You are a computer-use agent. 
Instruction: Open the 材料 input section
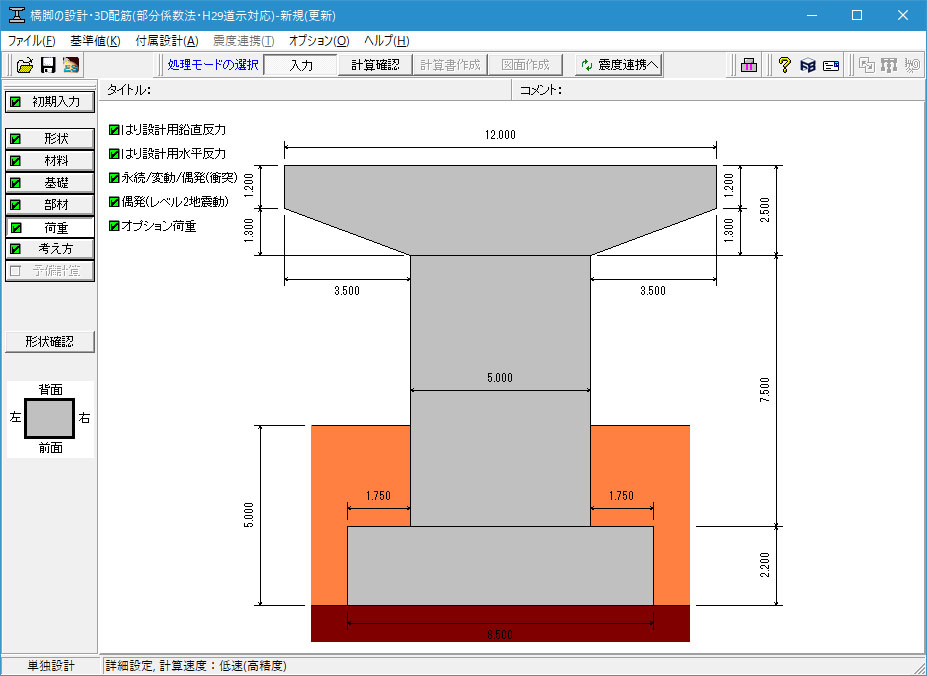point(50,161)
